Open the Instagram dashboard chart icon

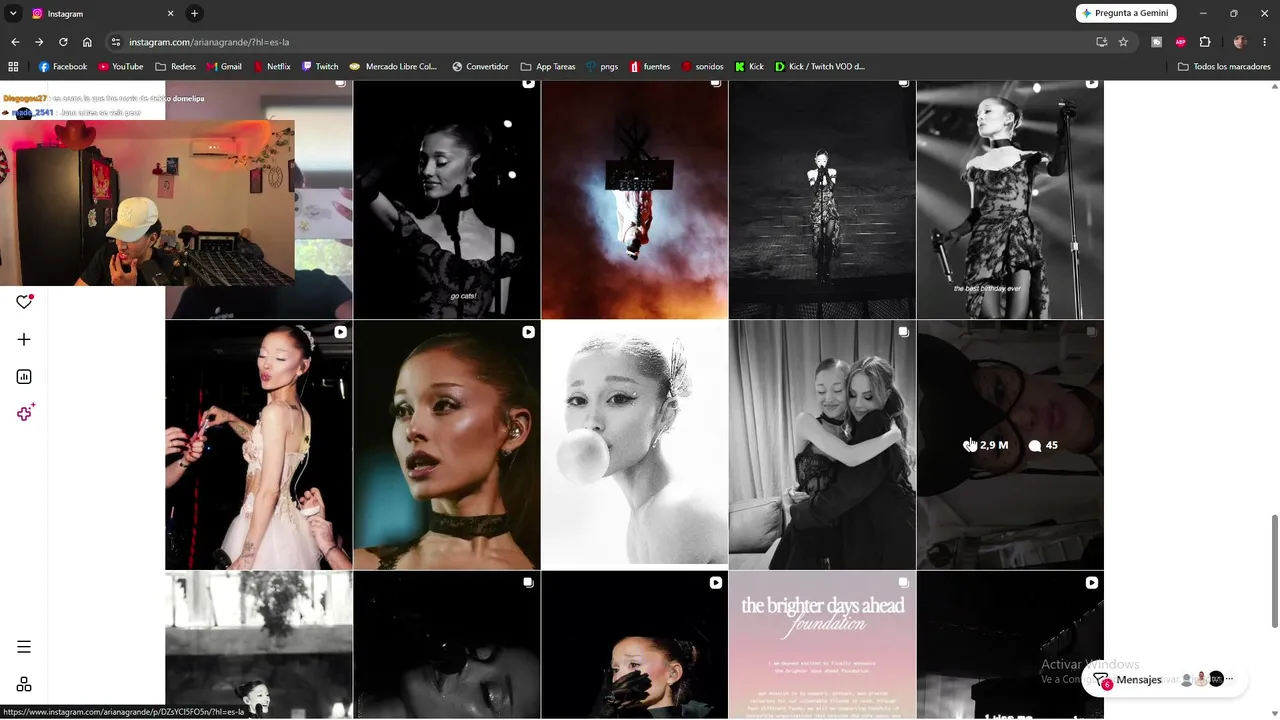(24, 377)
